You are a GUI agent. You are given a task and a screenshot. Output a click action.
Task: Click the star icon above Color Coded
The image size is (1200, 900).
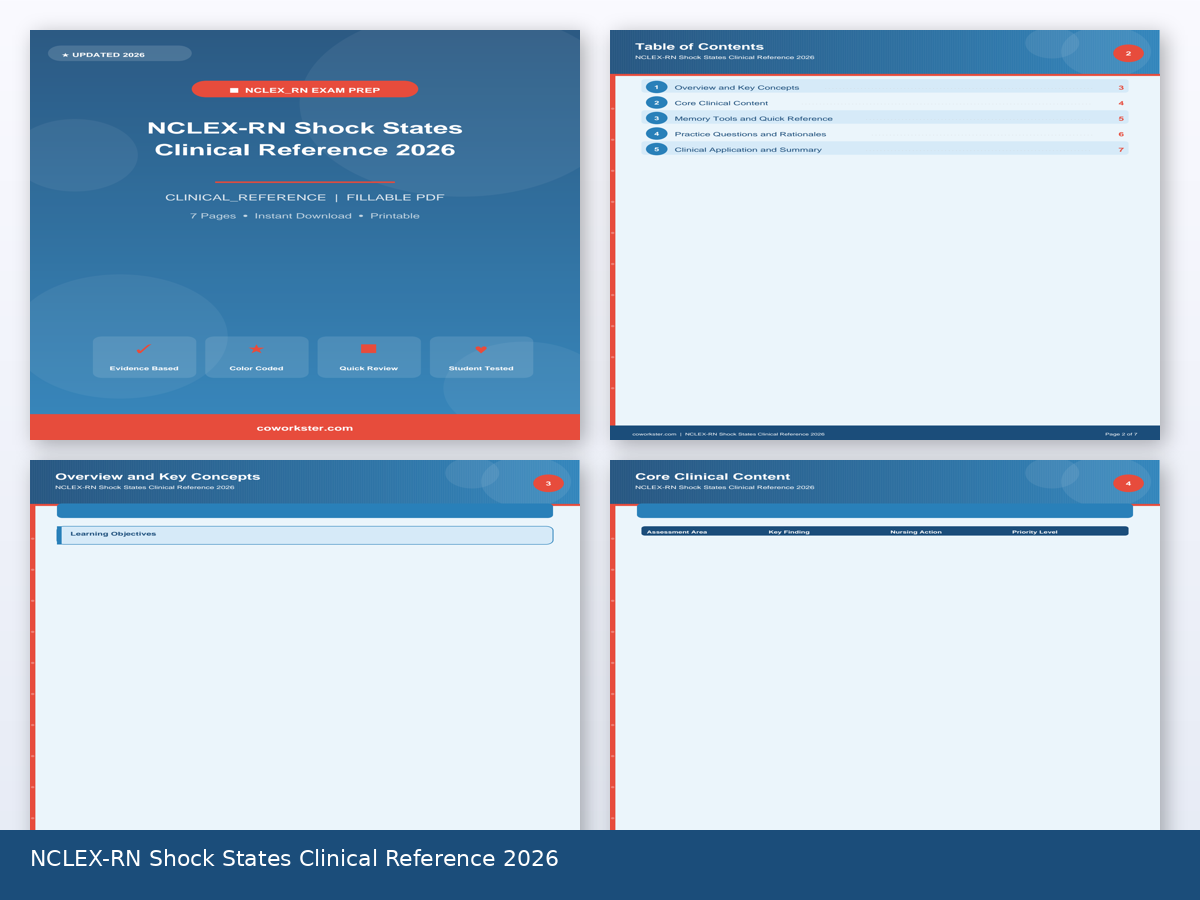click(x=256, y=349)
